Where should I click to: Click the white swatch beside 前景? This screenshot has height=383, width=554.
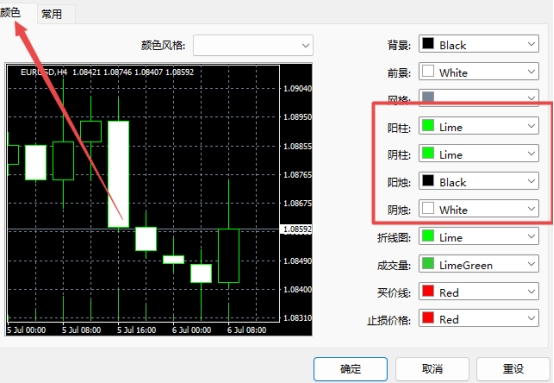click(428, 71)
